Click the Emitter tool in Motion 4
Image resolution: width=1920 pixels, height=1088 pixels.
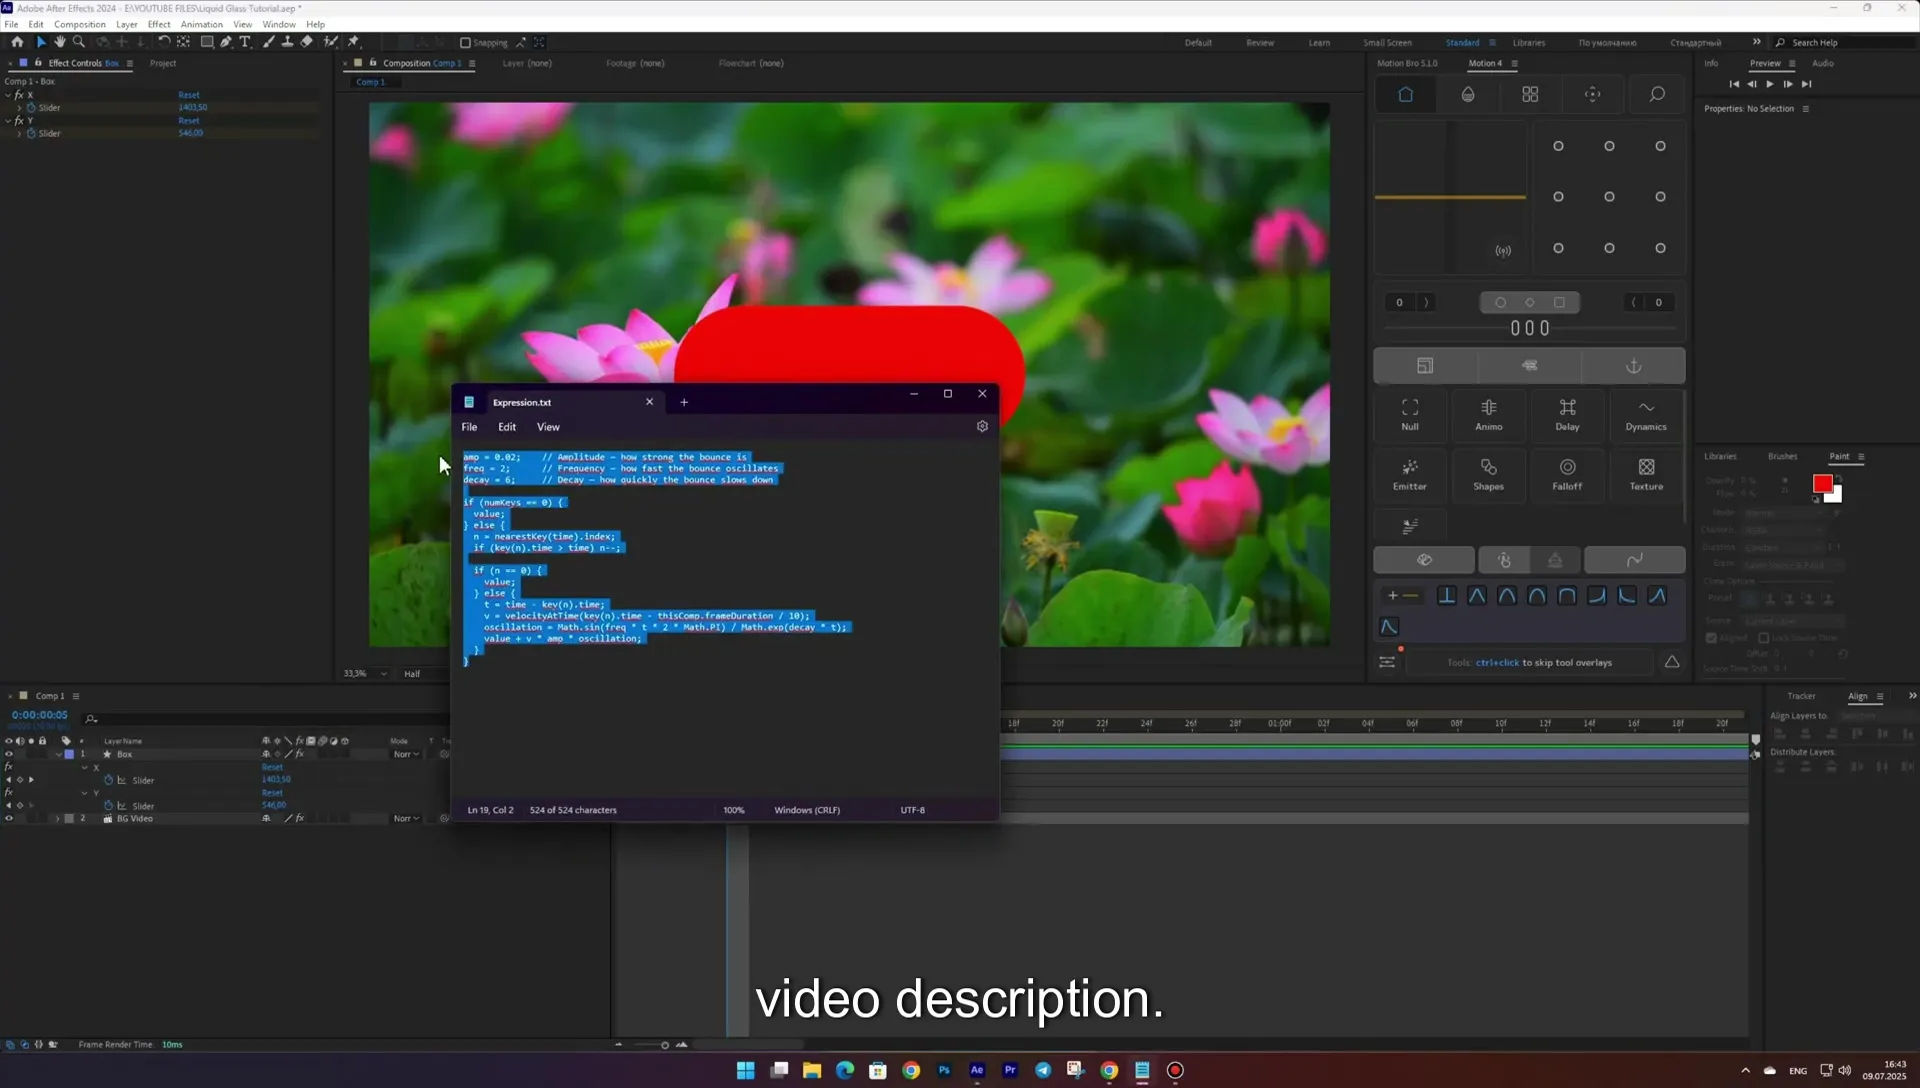1410,474
